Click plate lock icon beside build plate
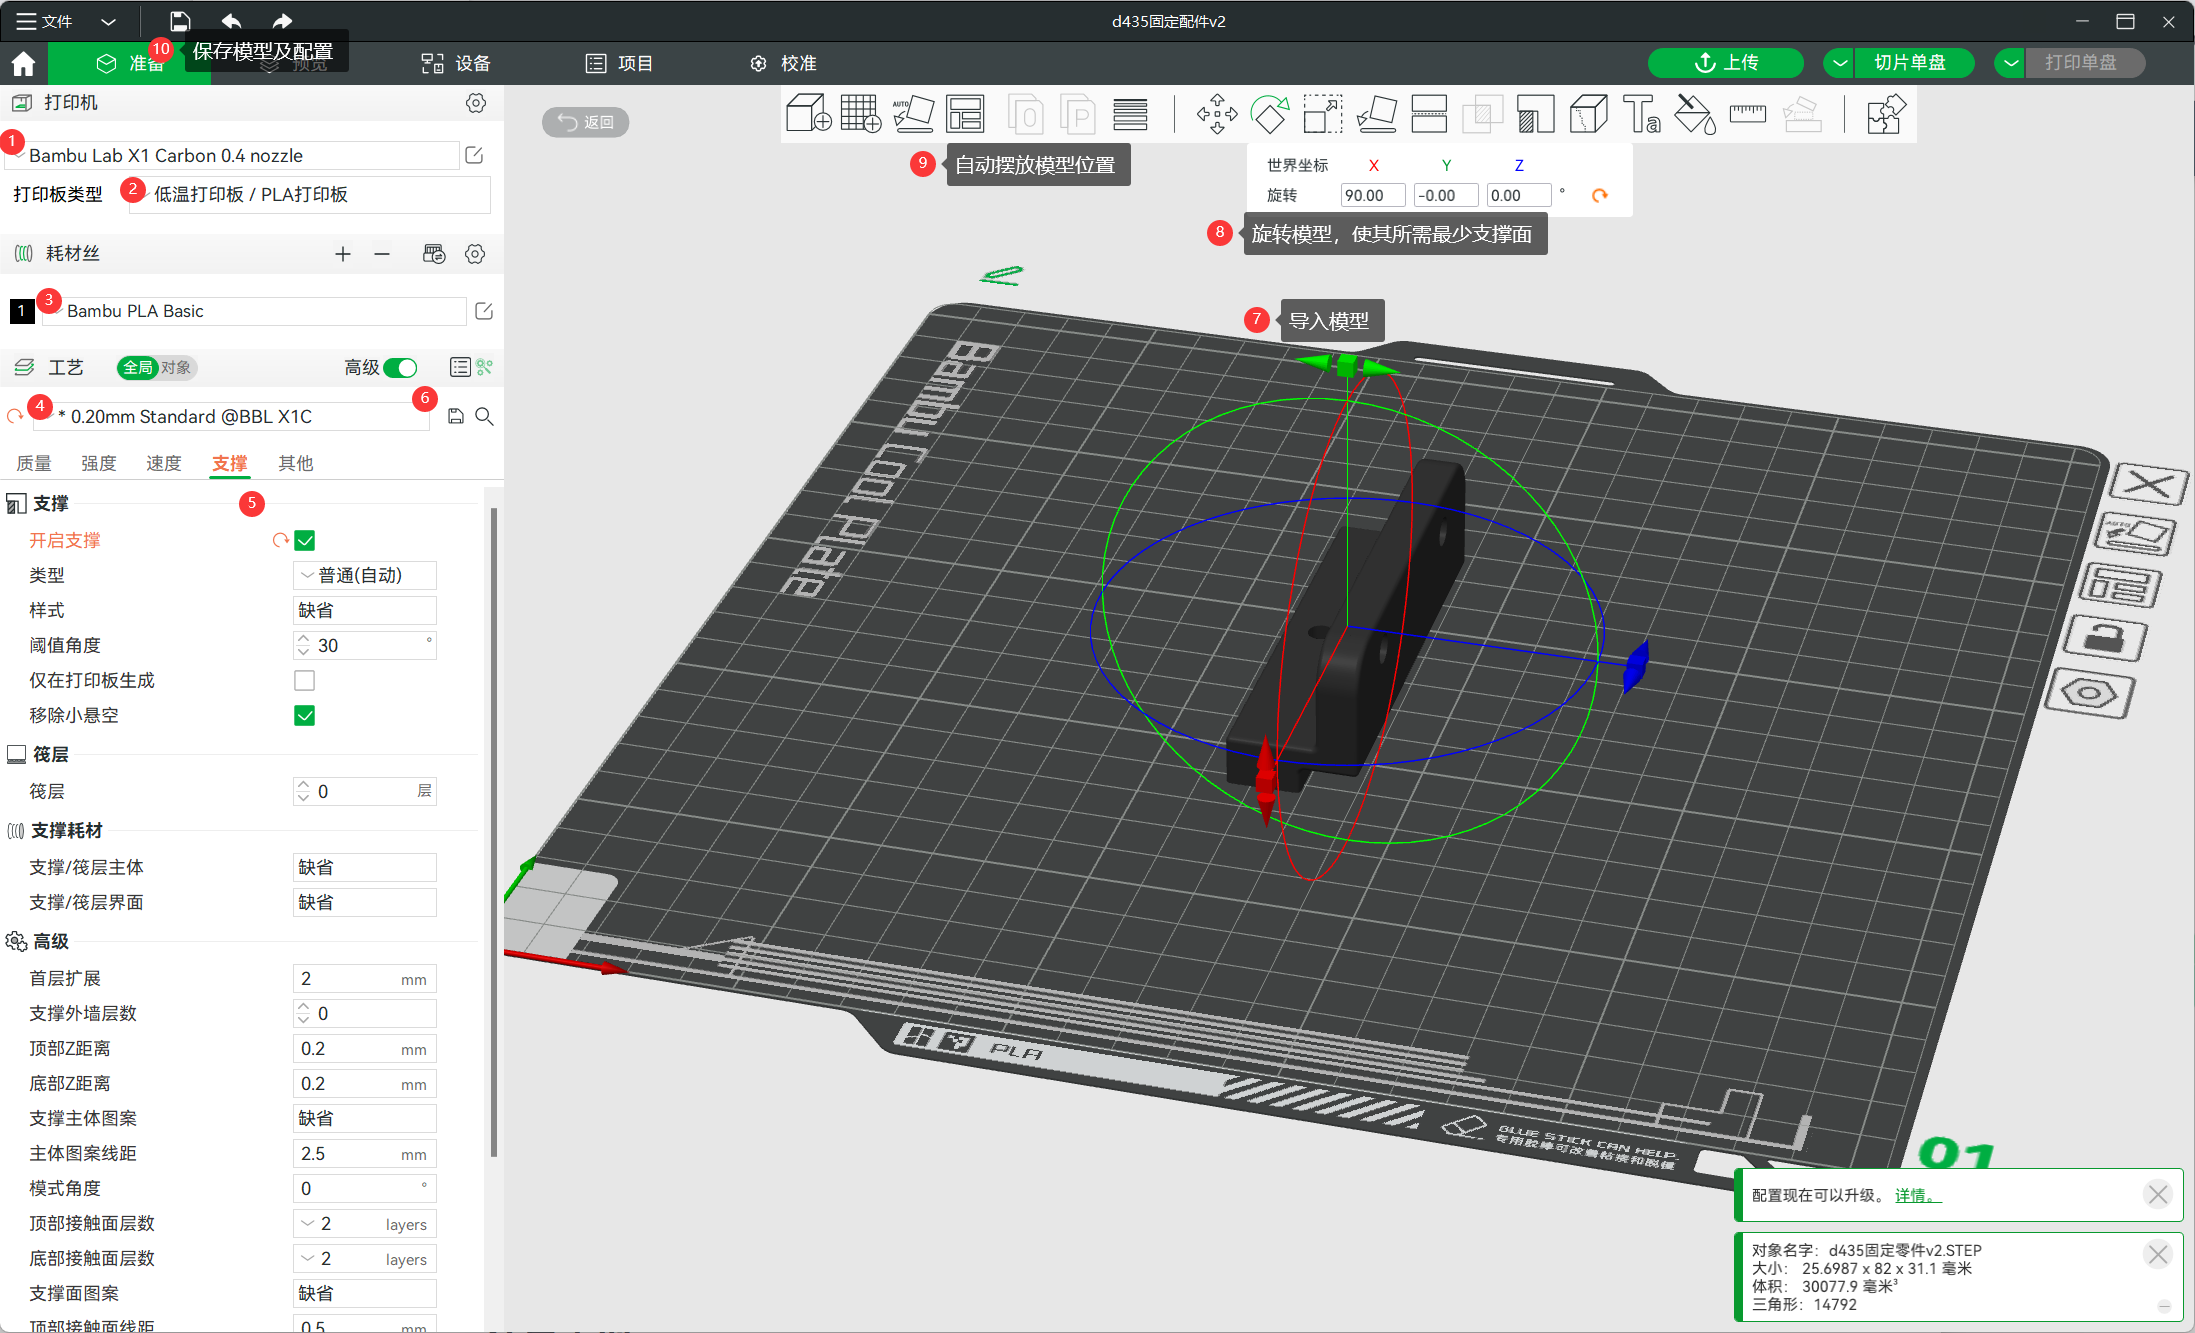Screen dimensions: 2195x1333 2105,638
